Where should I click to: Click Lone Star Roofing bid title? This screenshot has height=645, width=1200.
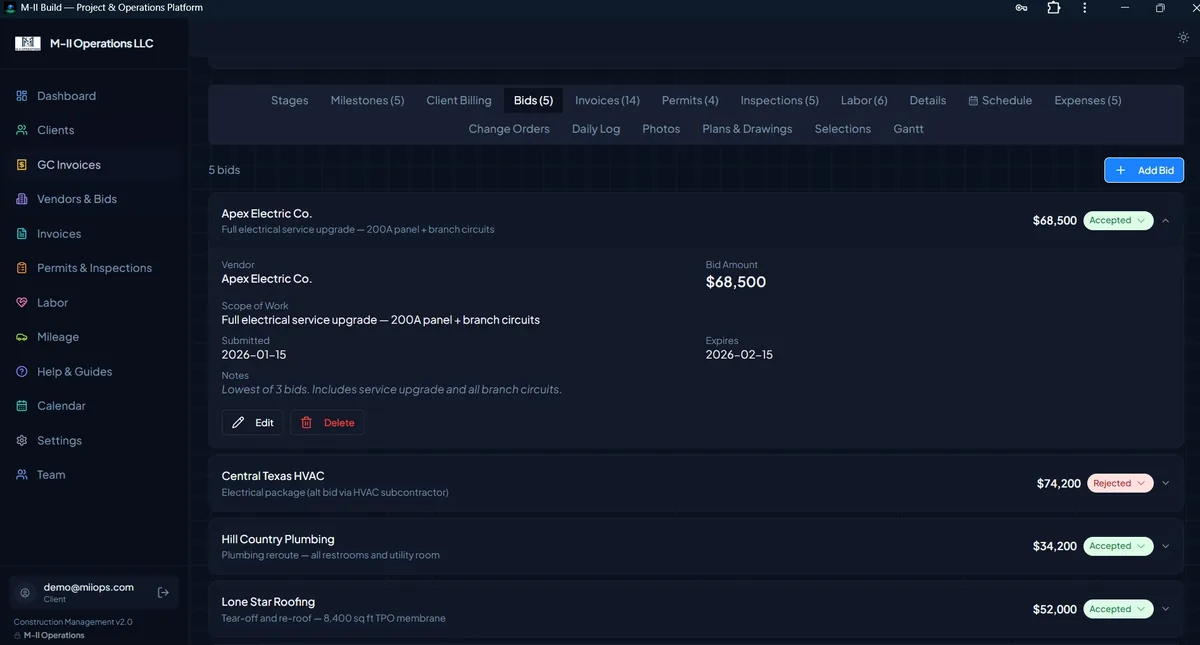[268, 602]
